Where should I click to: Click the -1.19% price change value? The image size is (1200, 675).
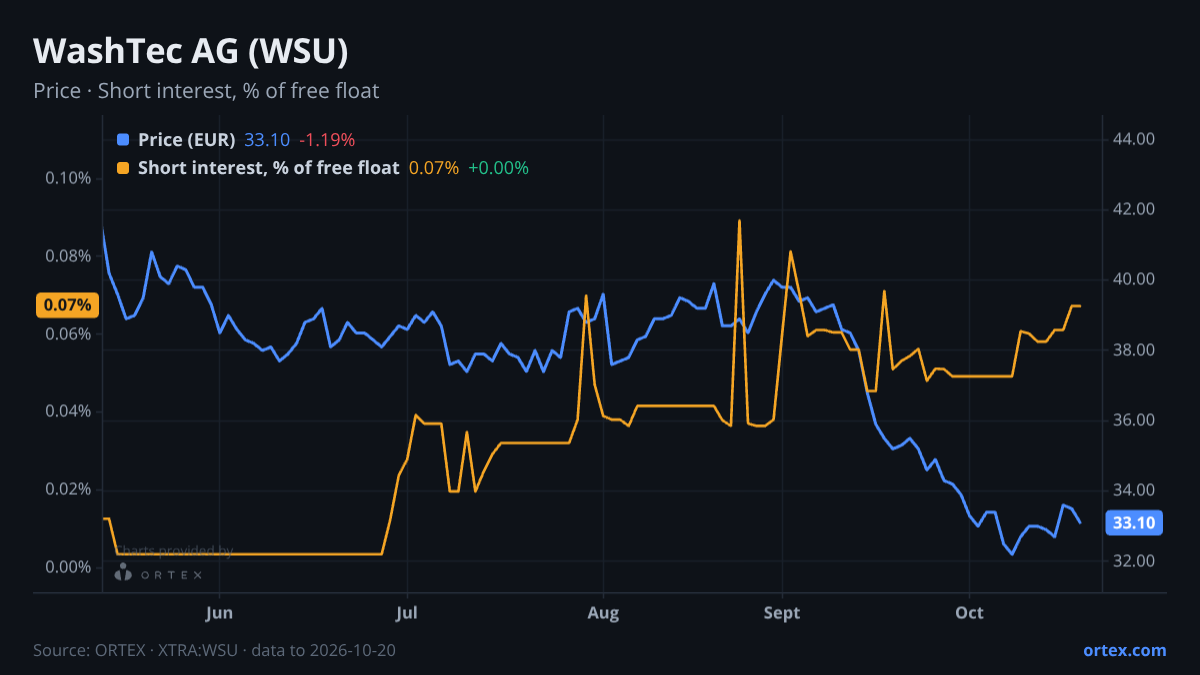click(x=327, y=140)
